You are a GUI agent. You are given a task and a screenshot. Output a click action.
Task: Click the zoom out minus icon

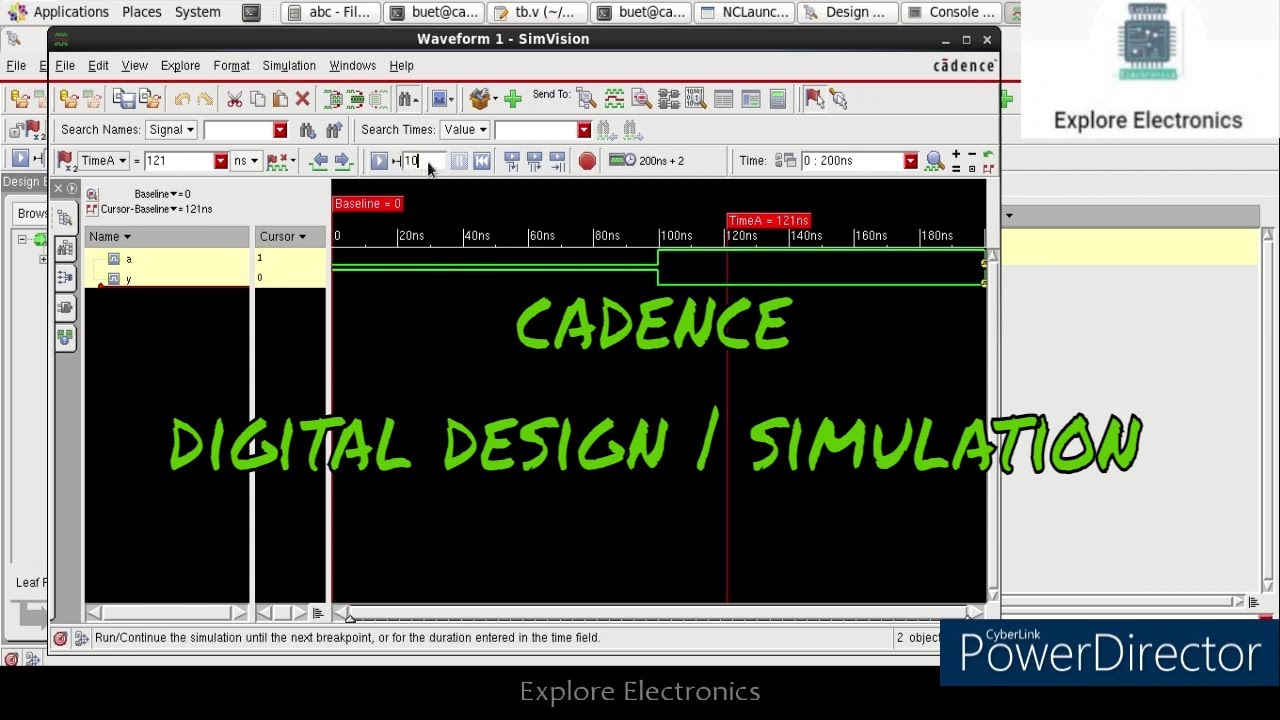(971, 154)
